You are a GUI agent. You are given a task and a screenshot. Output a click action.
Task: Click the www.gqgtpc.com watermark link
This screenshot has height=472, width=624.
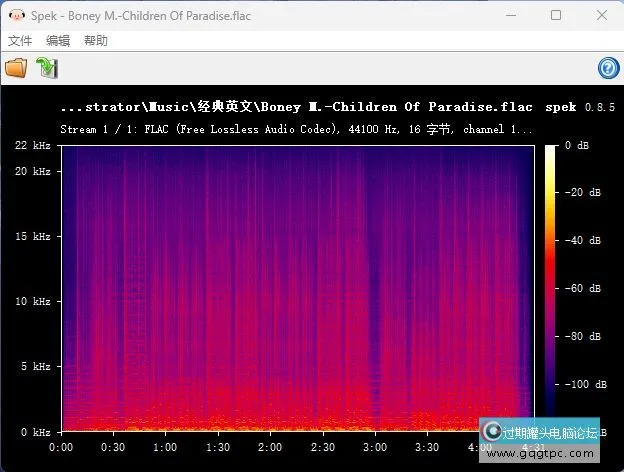[x=540, y=453]
